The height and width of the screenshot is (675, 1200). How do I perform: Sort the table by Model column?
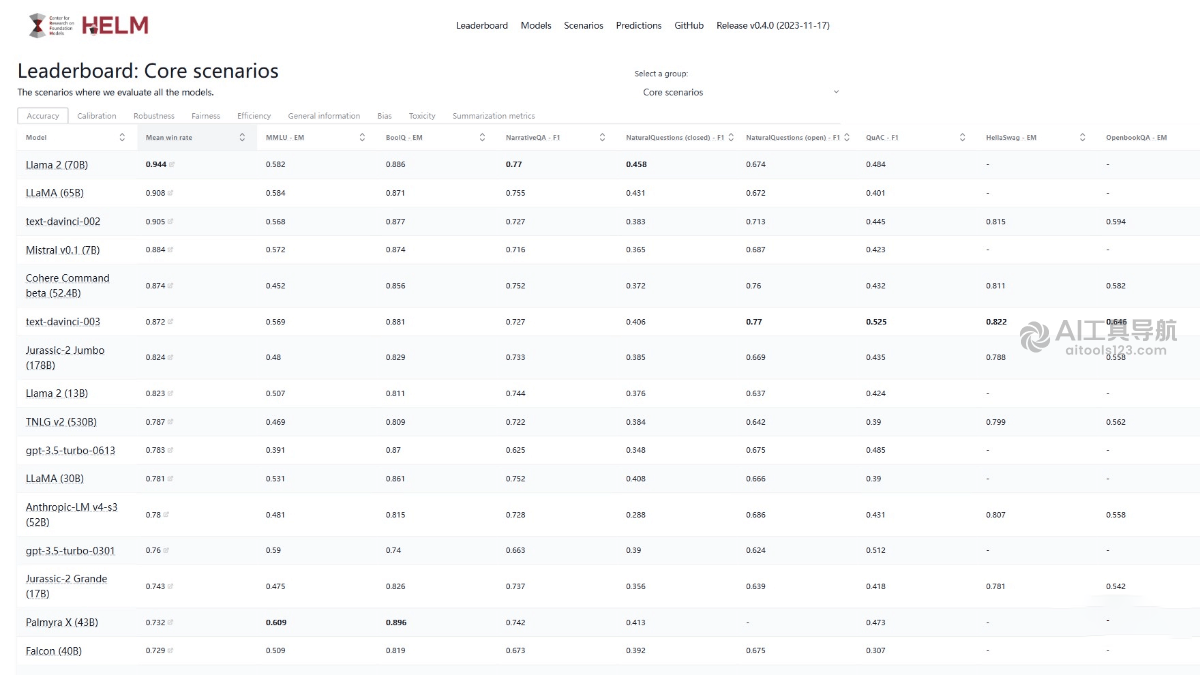pyautogui.click(x=122, y=137)
